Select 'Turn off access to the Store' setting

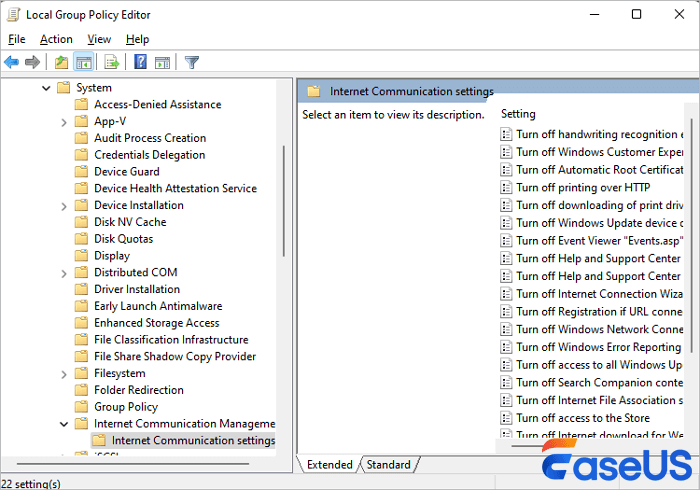(582, 418)
